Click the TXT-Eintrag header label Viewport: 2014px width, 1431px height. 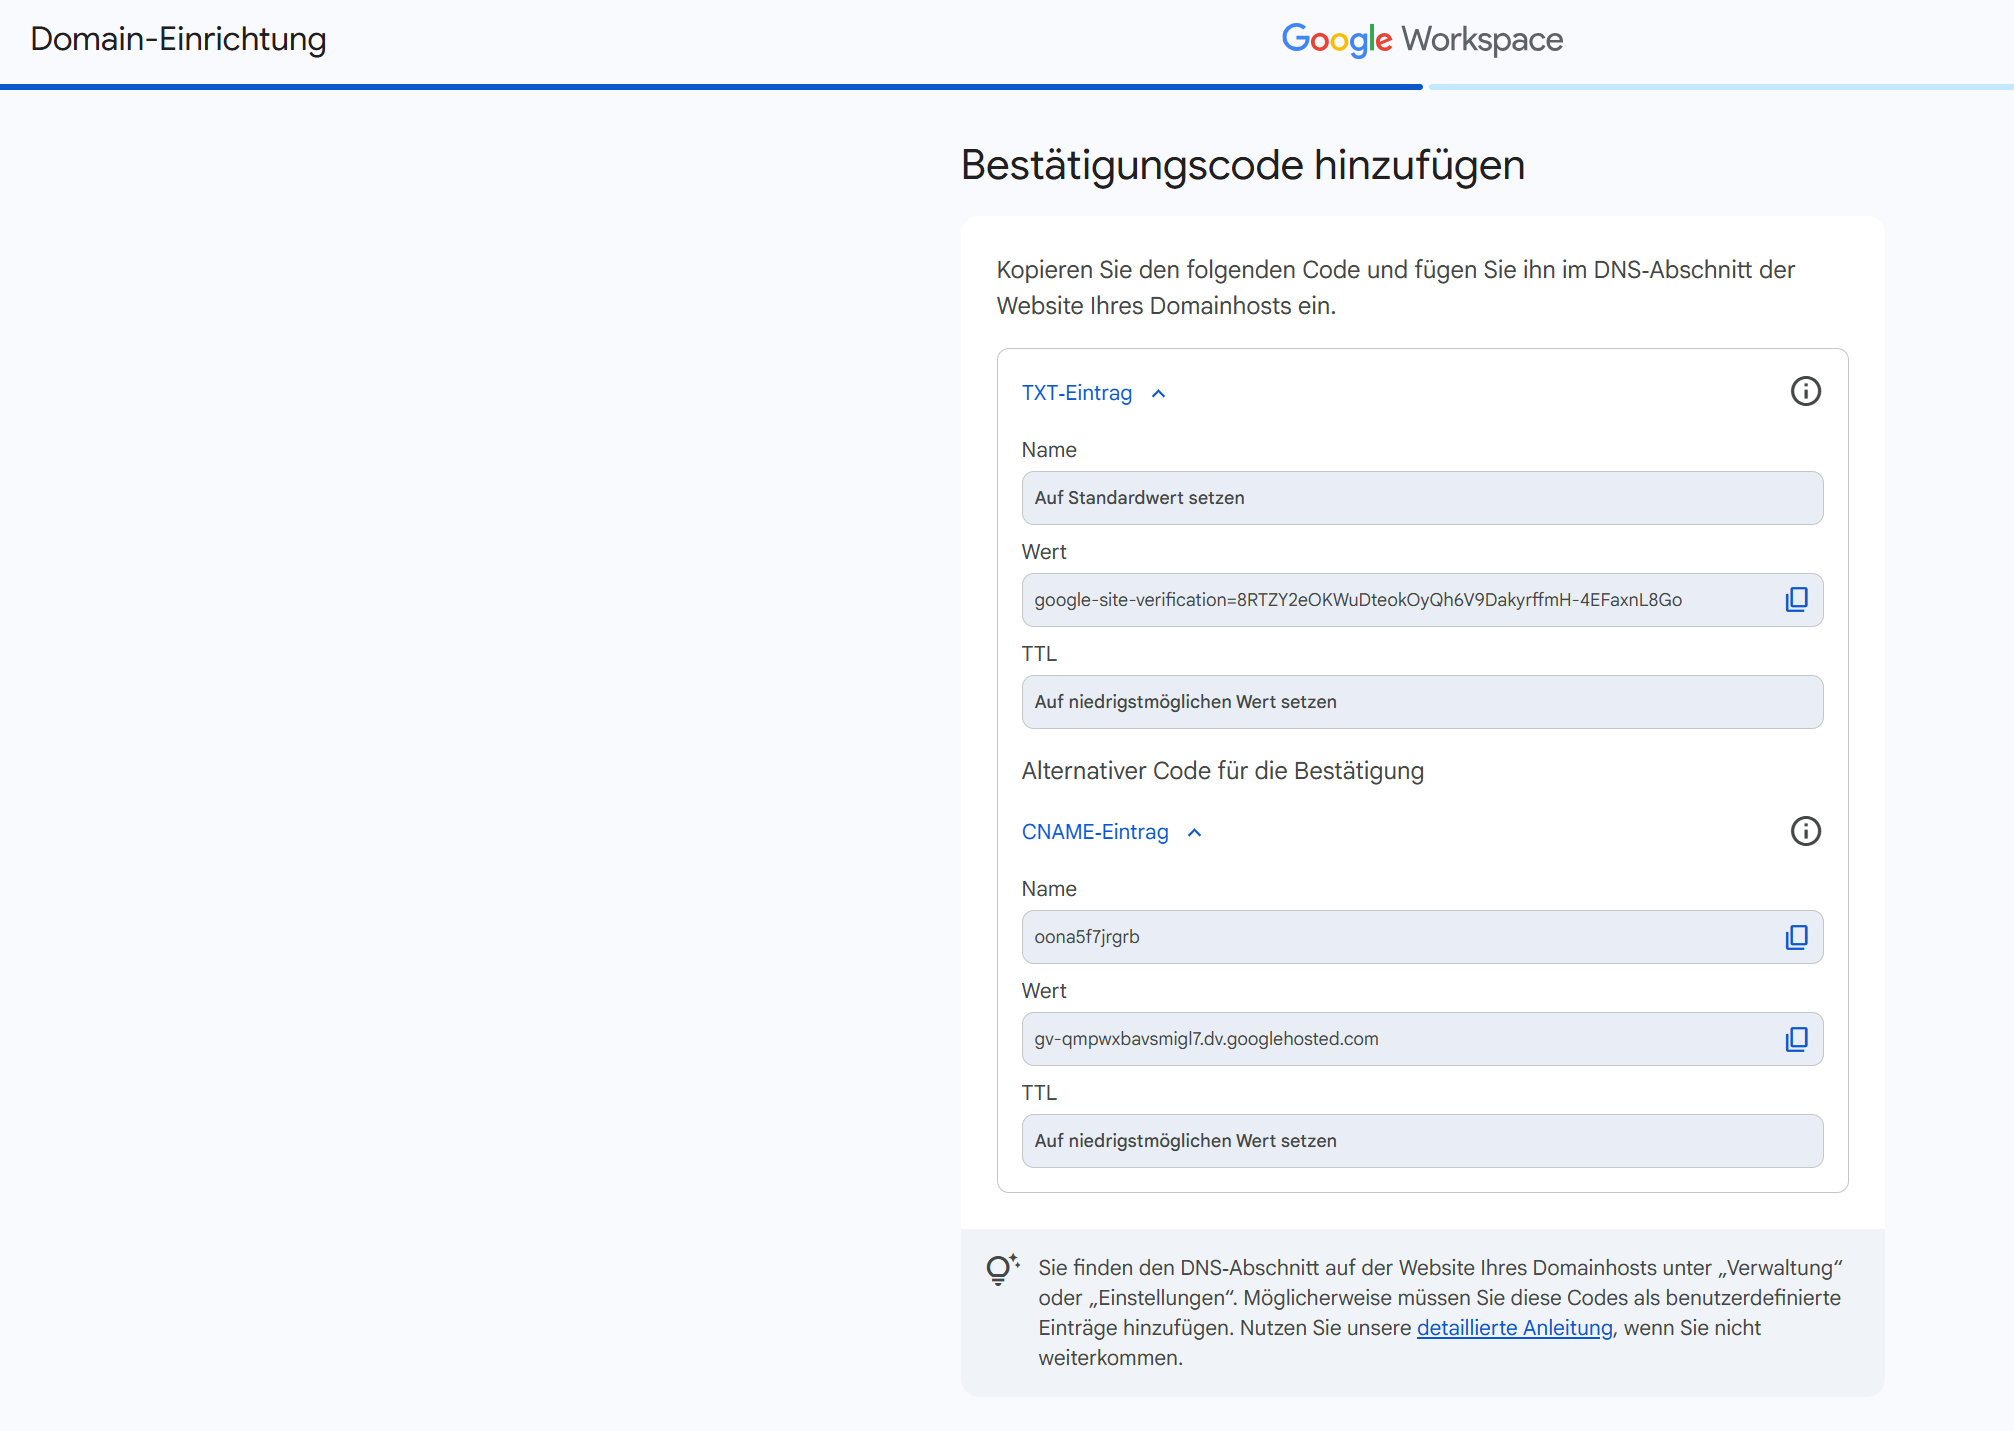click(1076, 393)
